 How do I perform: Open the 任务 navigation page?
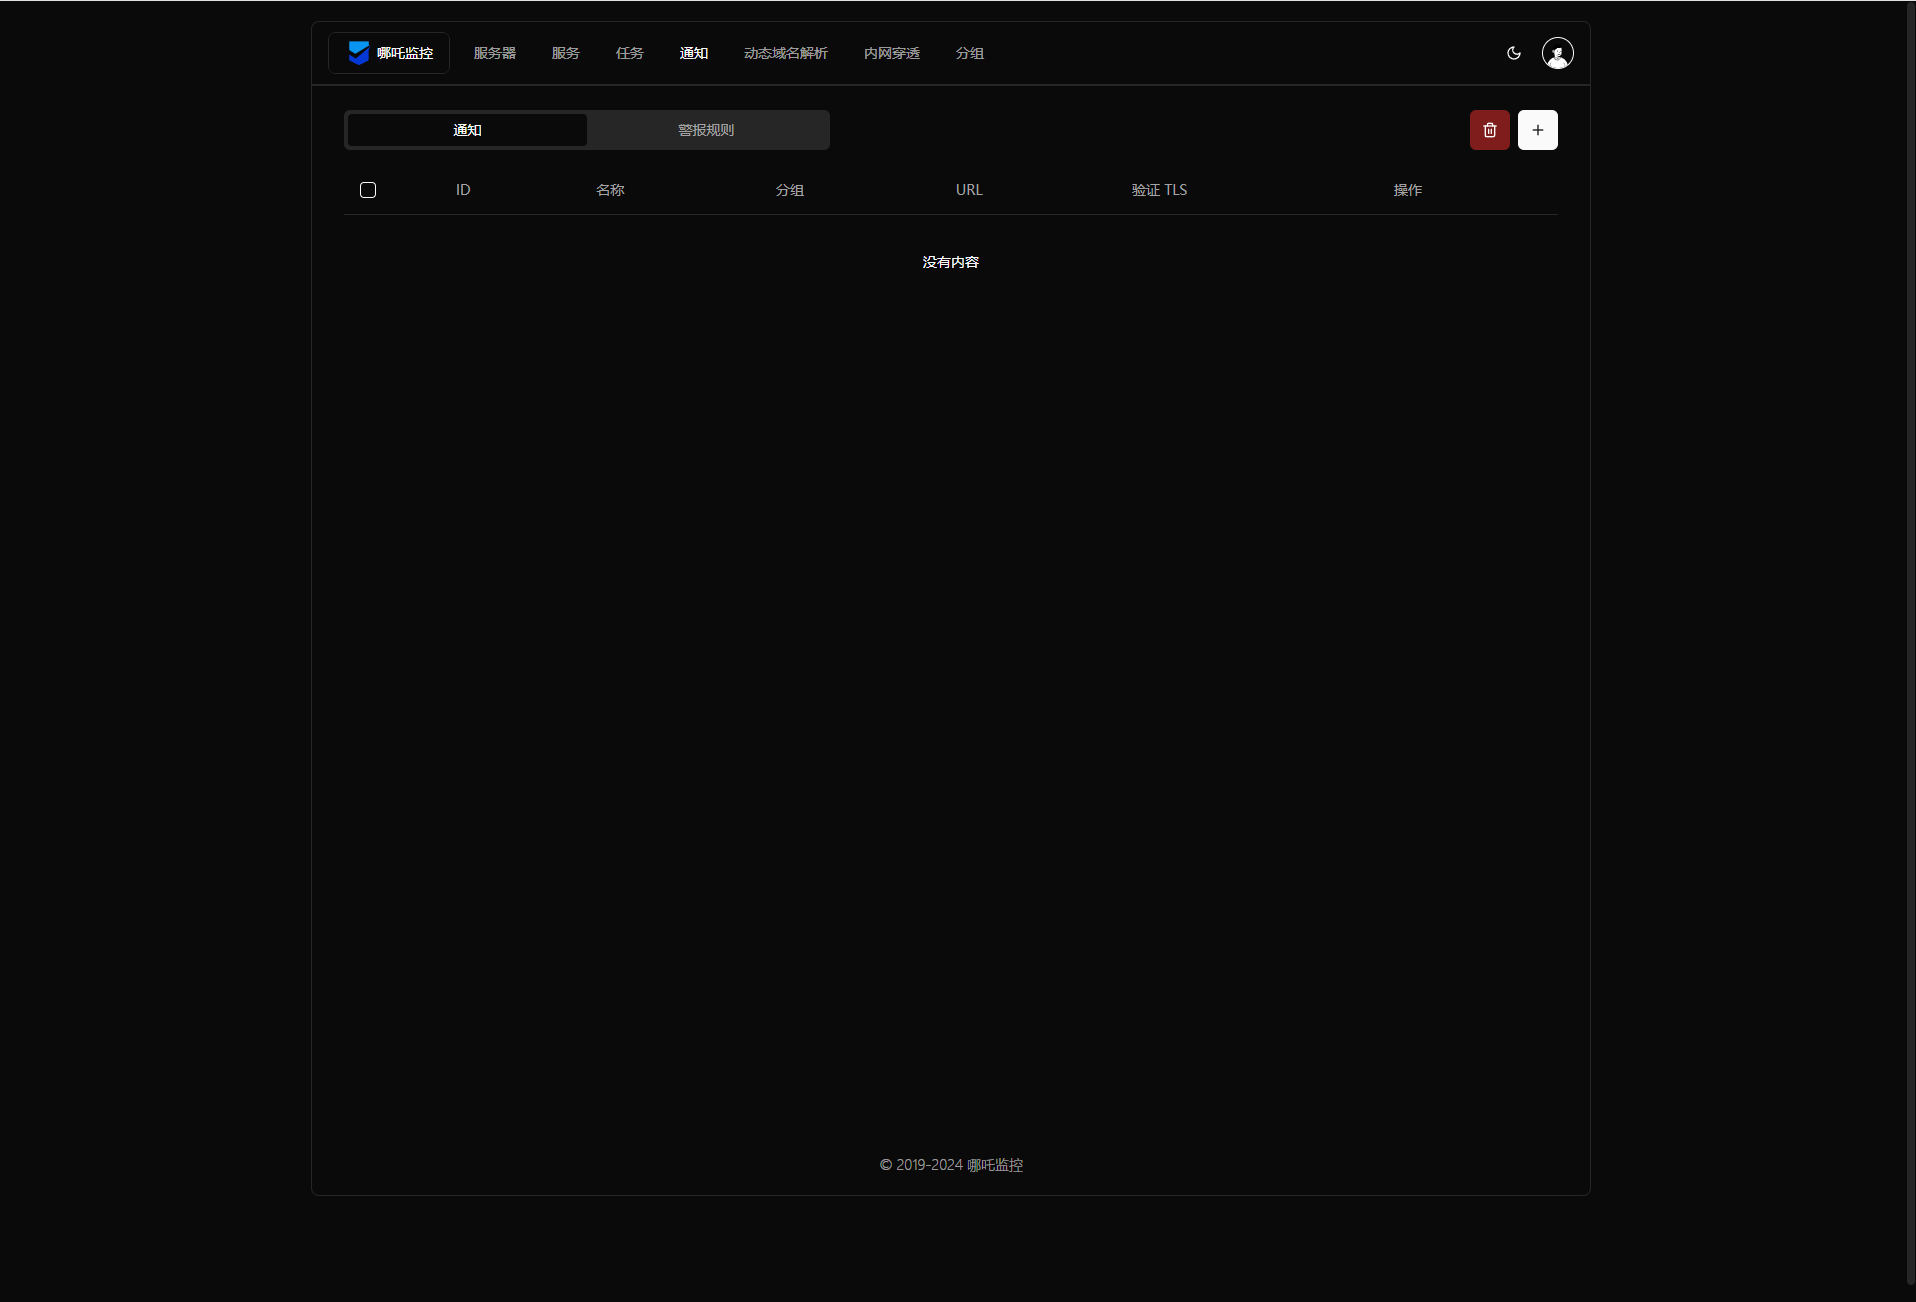point(629,53)
